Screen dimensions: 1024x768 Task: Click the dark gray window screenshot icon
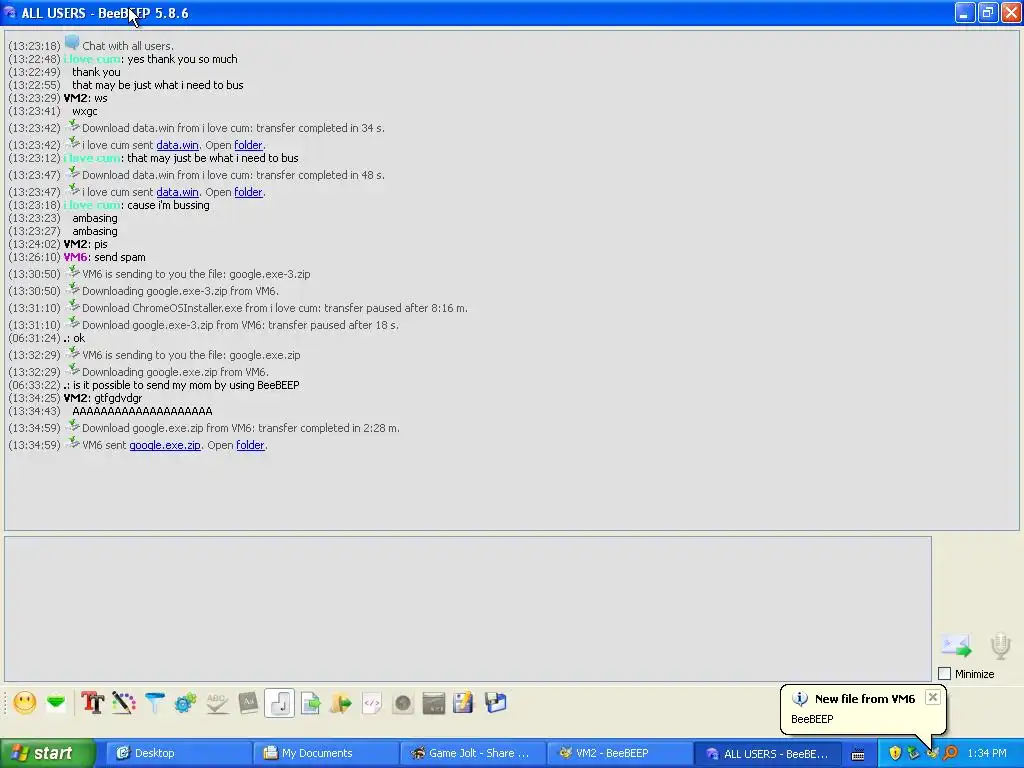(434, 703)
